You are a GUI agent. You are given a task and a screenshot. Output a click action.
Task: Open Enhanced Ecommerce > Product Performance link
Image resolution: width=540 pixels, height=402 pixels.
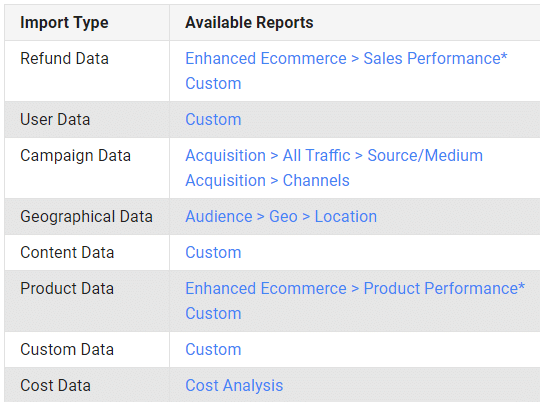[x=355, y=288]
